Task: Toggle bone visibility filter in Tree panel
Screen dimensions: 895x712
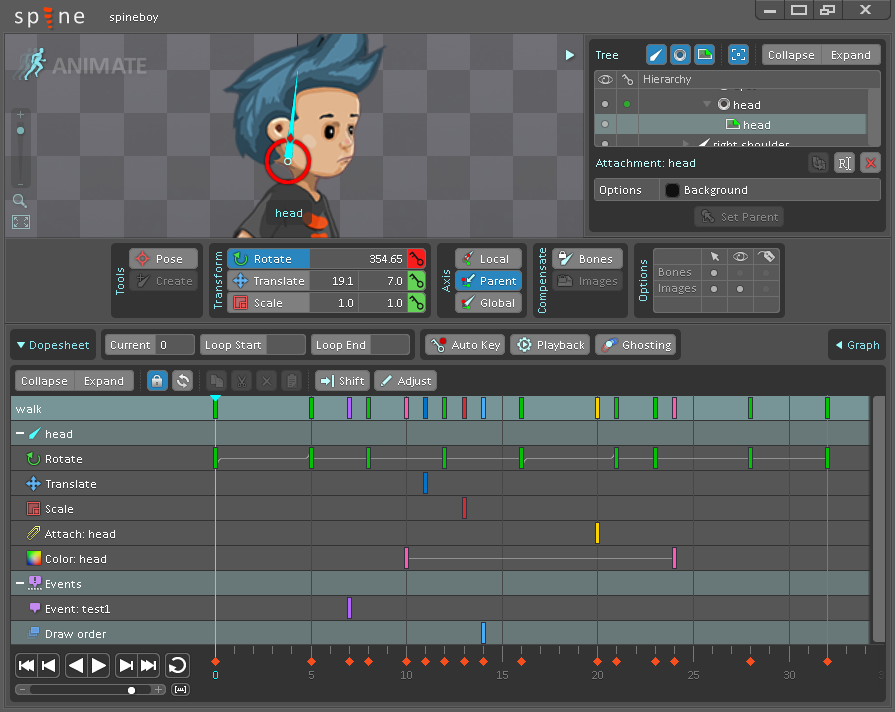Action: [656, 55]
